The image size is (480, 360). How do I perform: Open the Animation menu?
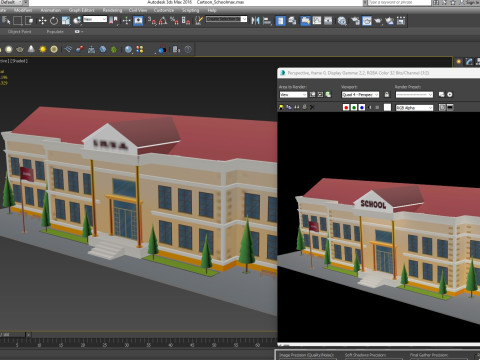(x=51, y=10)
